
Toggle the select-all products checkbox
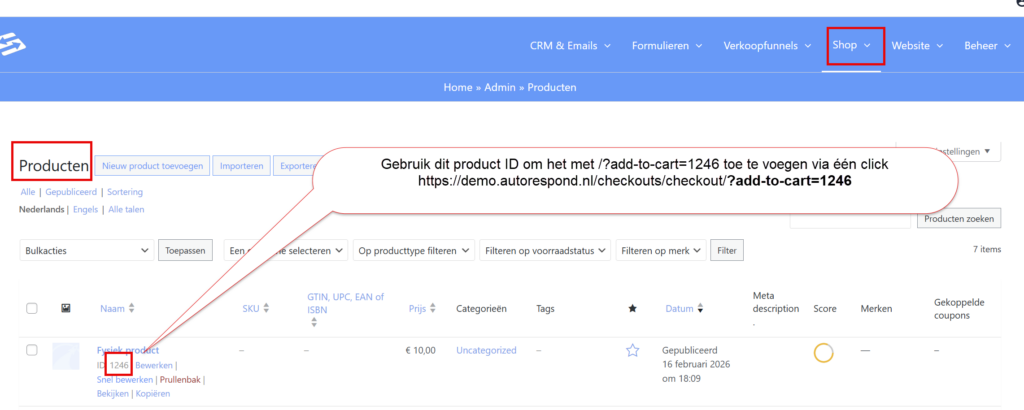(x=32, y=309)
